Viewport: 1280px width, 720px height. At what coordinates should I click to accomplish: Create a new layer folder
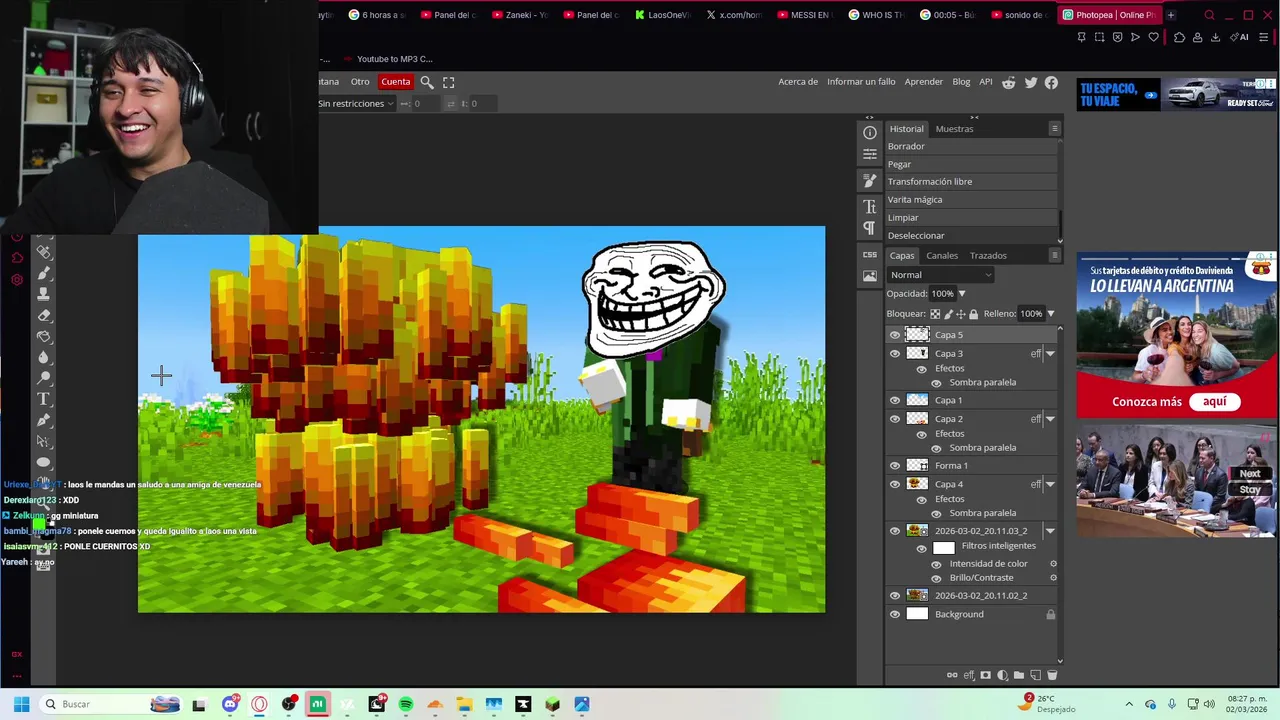point(1019,675)
